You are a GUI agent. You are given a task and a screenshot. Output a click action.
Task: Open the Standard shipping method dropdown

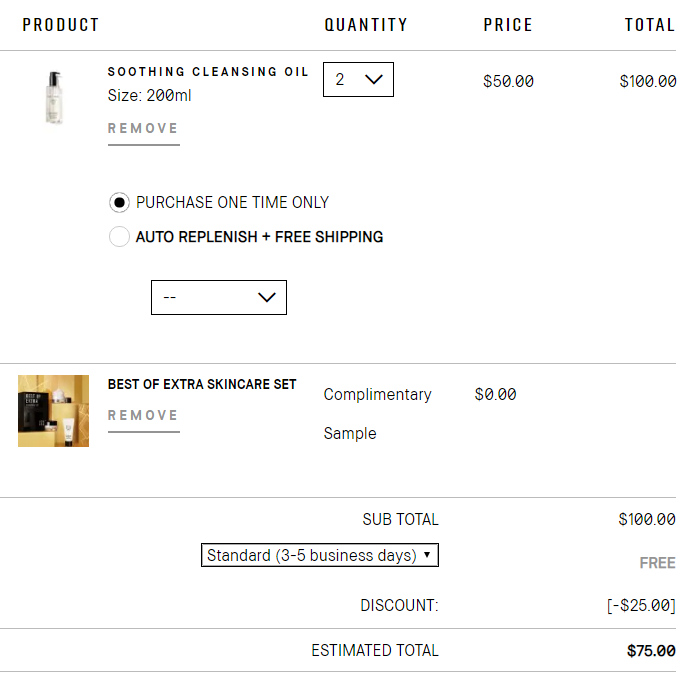320,556
